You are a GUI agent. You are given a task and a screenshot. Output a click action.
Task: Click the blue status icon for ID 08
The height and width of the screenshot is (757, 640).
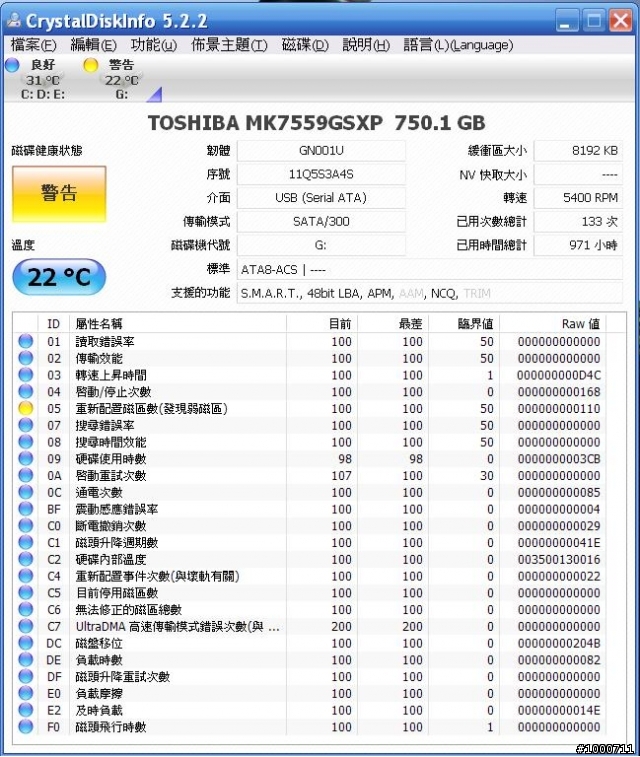[26, 442]
